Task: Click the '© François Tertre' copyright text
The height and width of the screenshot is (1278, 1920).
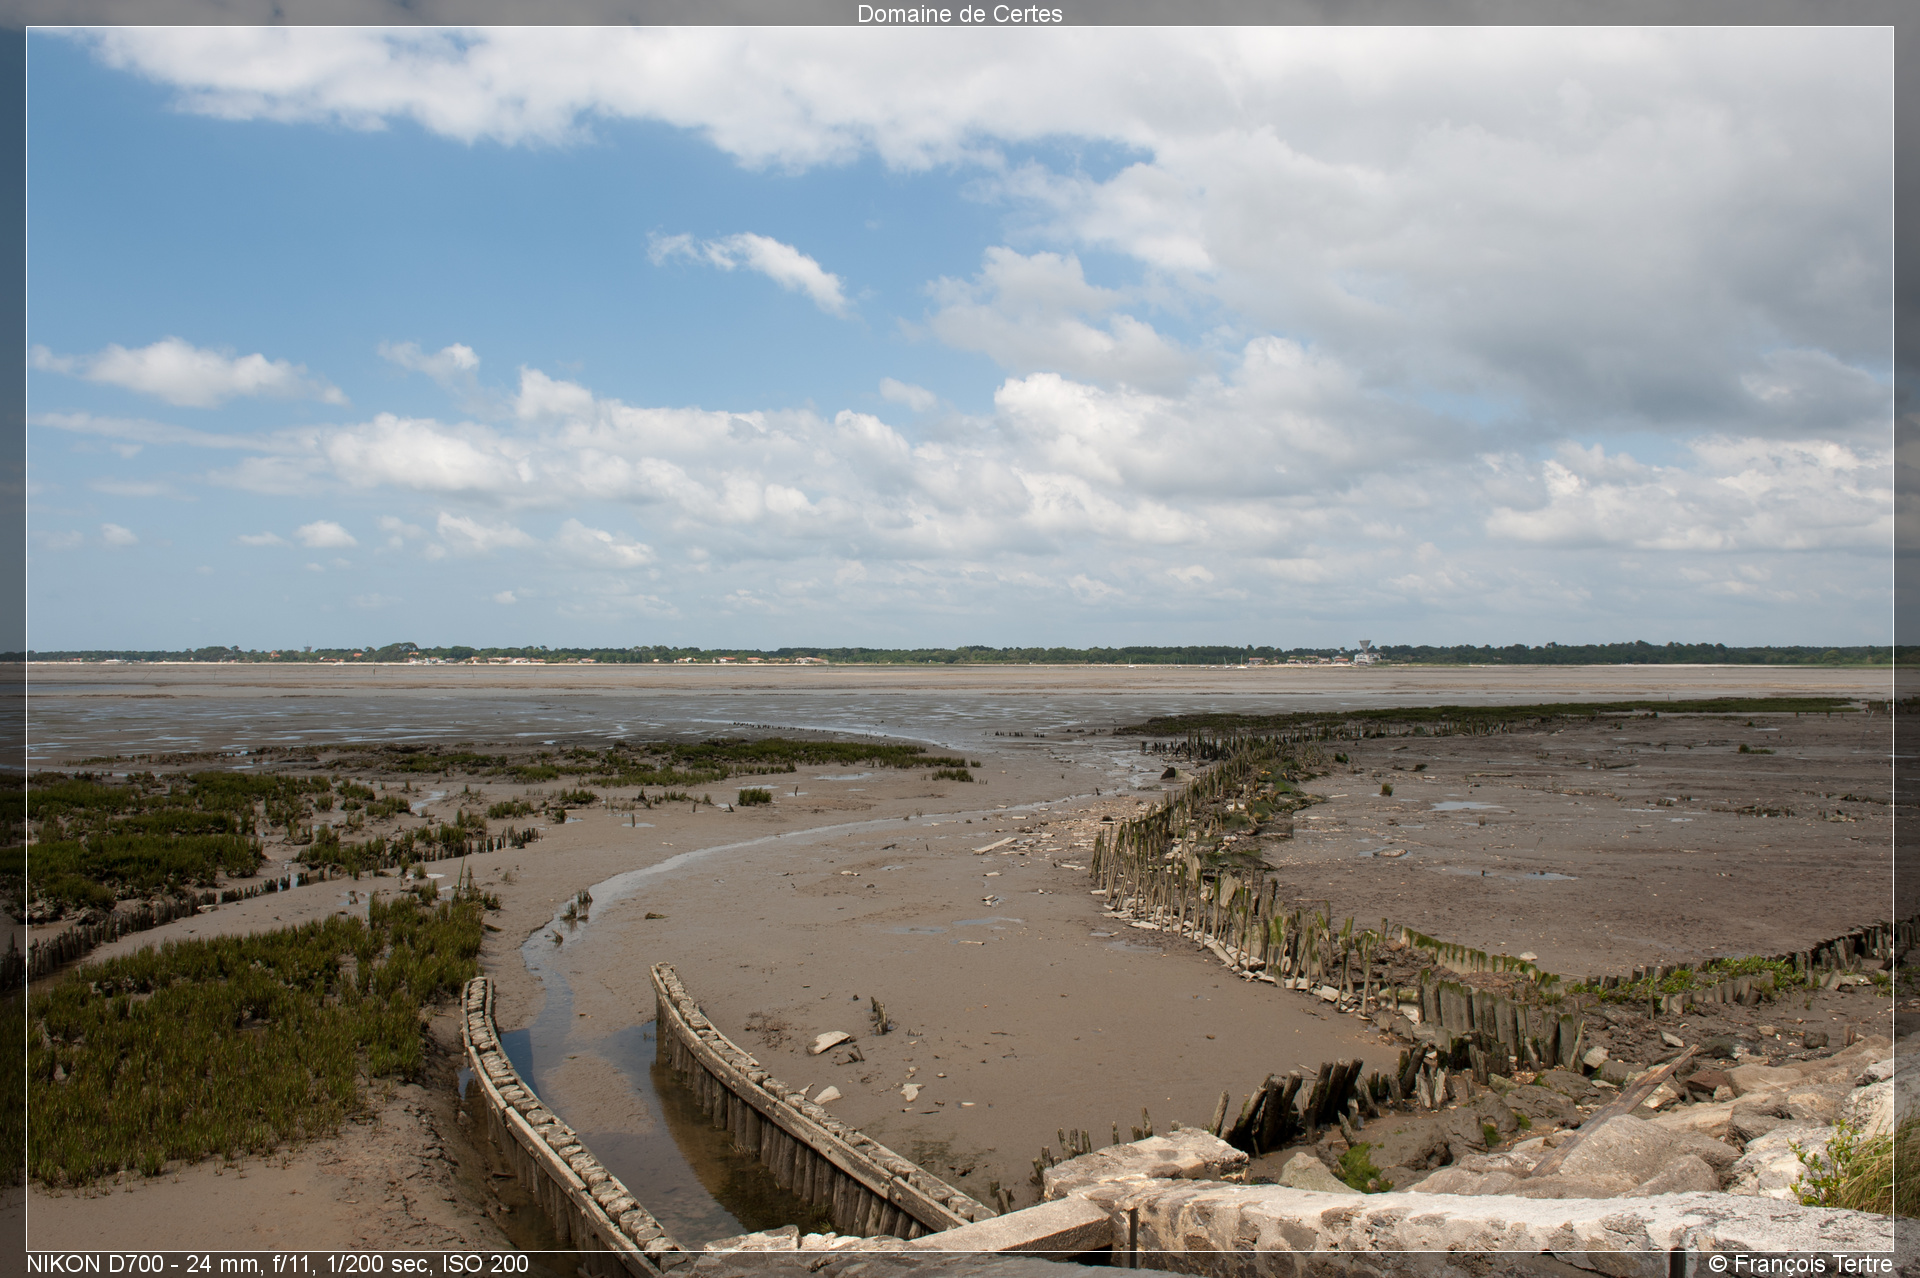Action: tap(1800, 1264)
